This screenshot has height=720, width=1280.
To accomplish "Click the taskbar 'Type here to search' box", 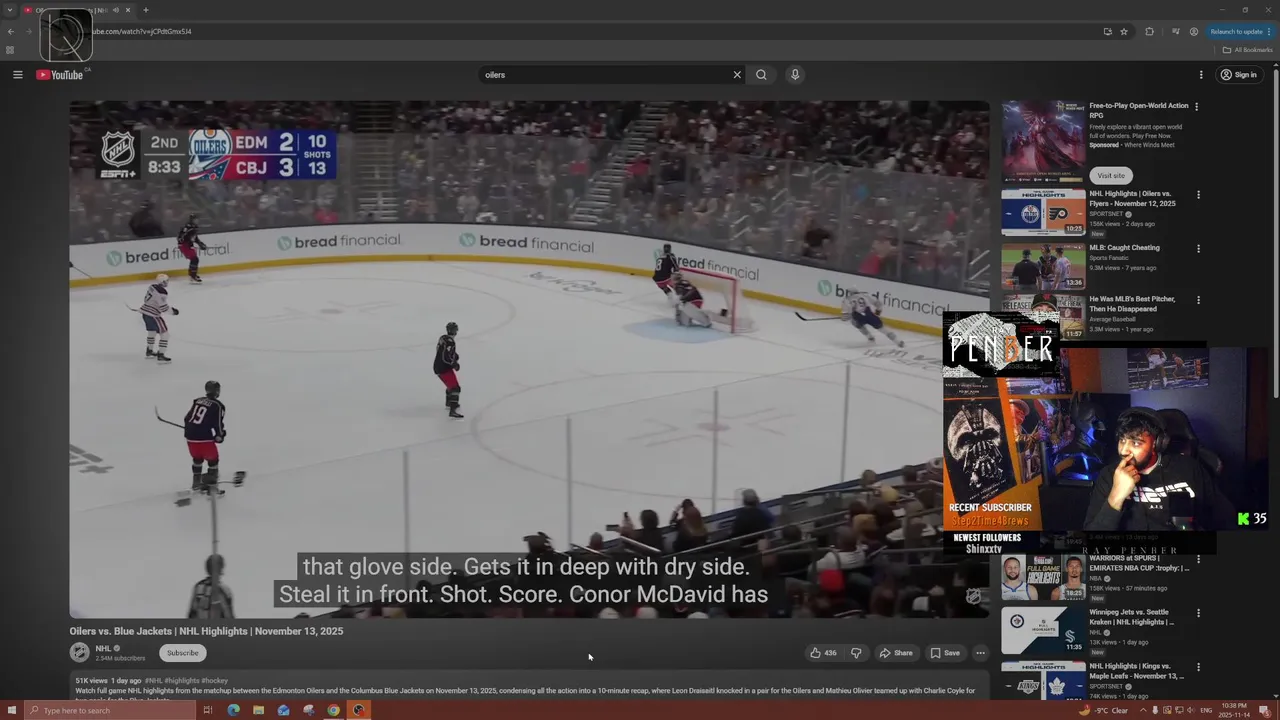I will coord(110,710).
